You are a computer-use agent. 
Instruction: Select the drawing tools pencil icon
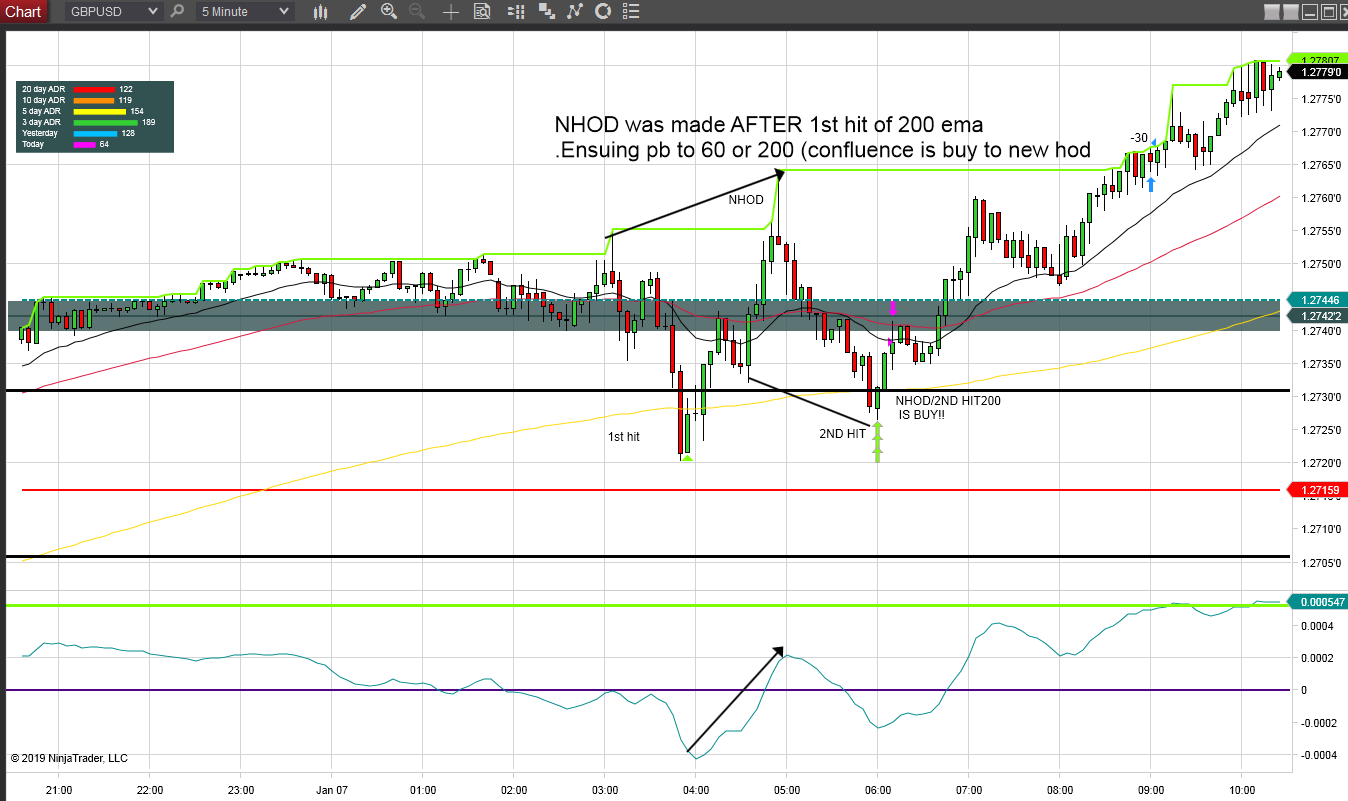(x=358, y=12)
